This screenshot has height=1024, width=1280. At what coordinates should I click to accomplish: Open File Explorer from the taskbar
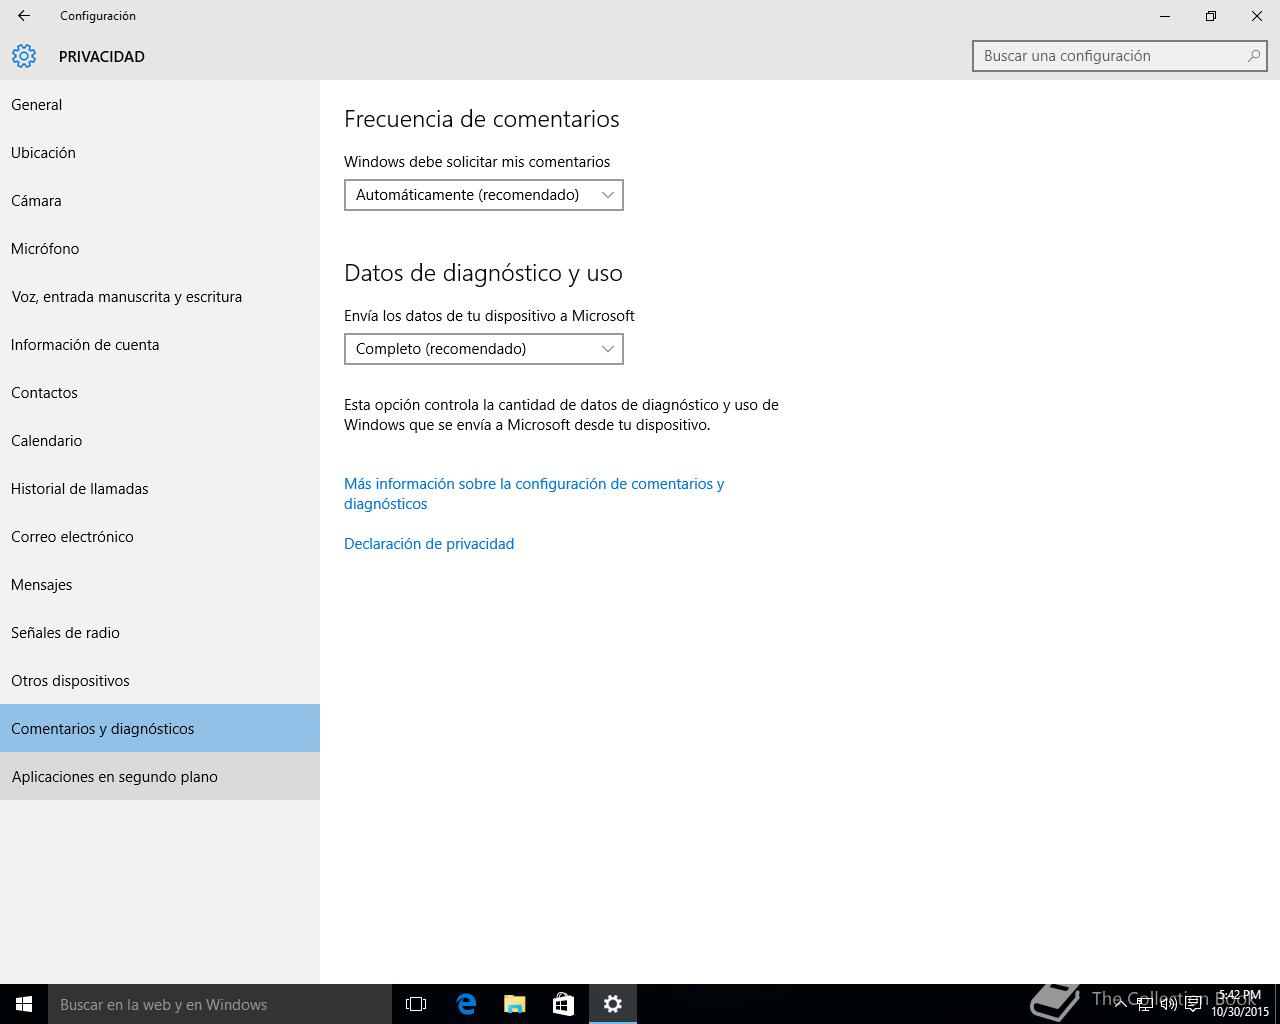click(x=515, y=1004)
